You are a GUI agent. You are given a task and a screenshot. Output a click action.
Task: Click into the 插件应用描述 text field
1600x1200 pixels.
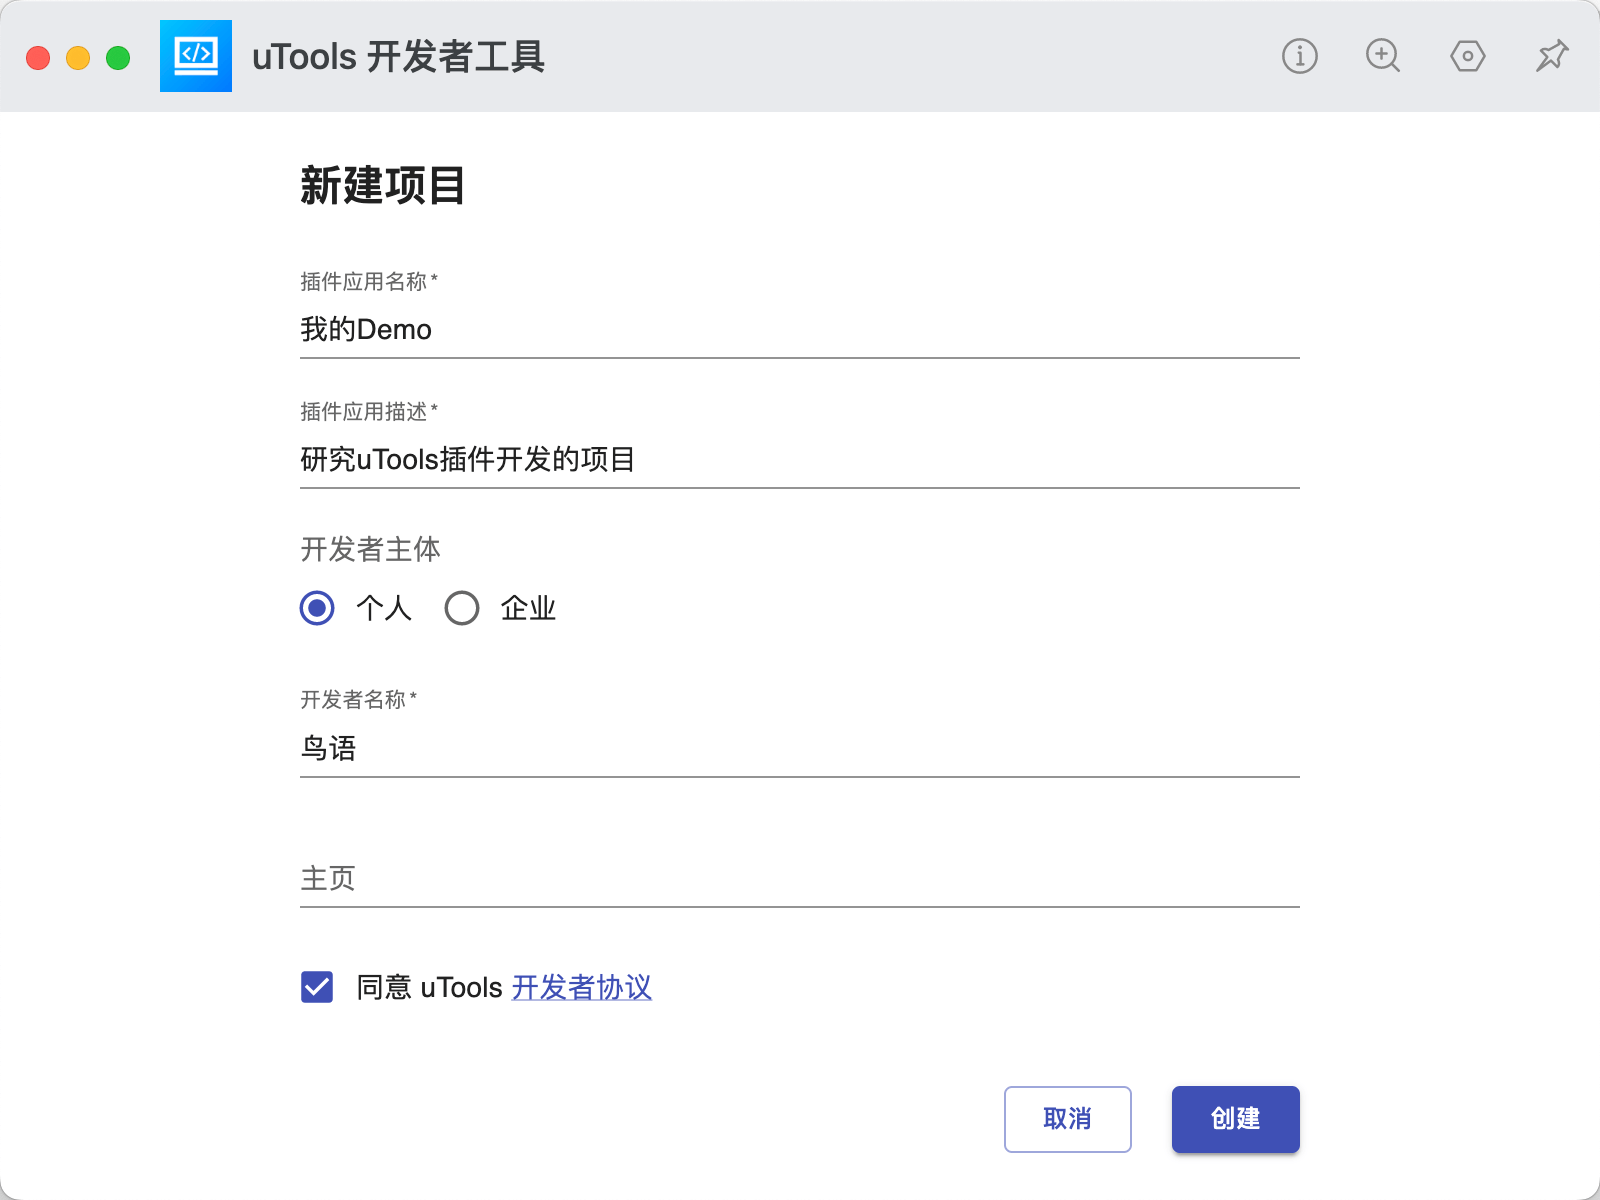coord(798,460)
